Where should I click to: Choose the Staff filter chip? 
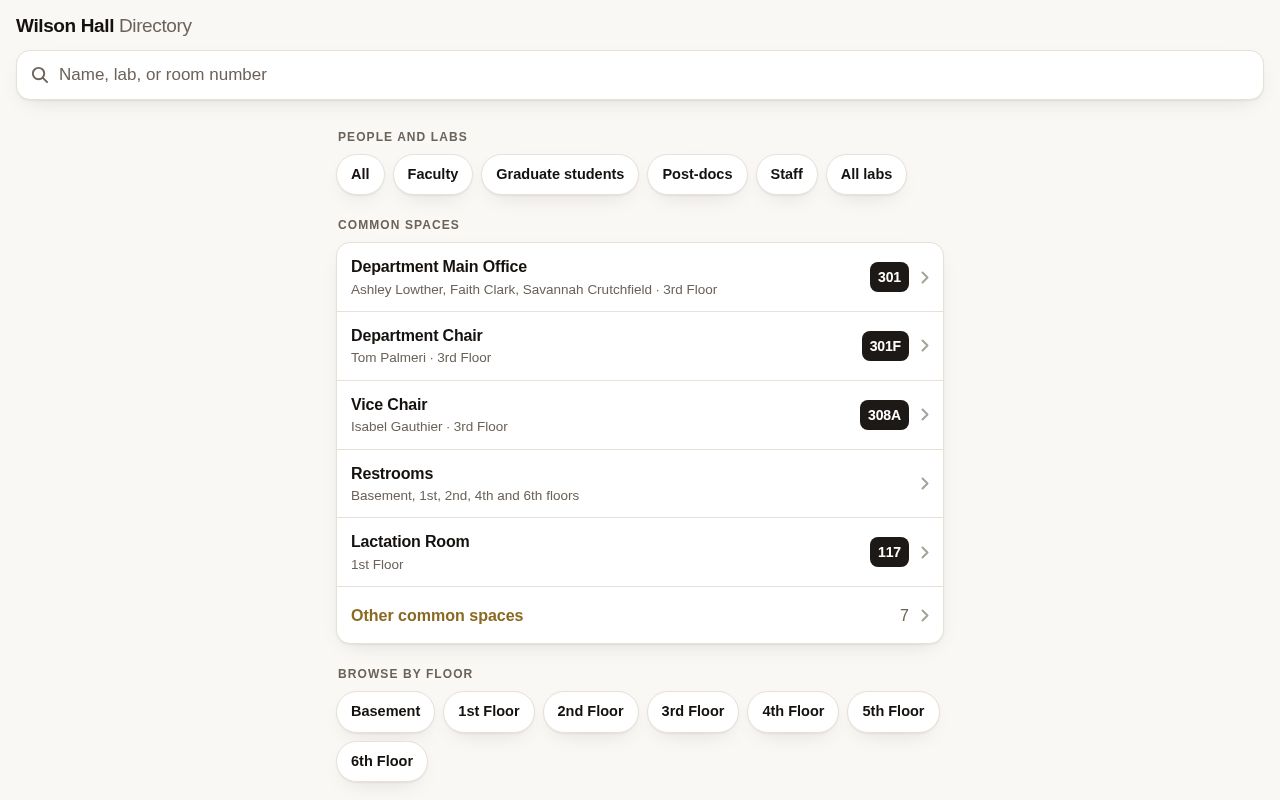tap(787, 174)
